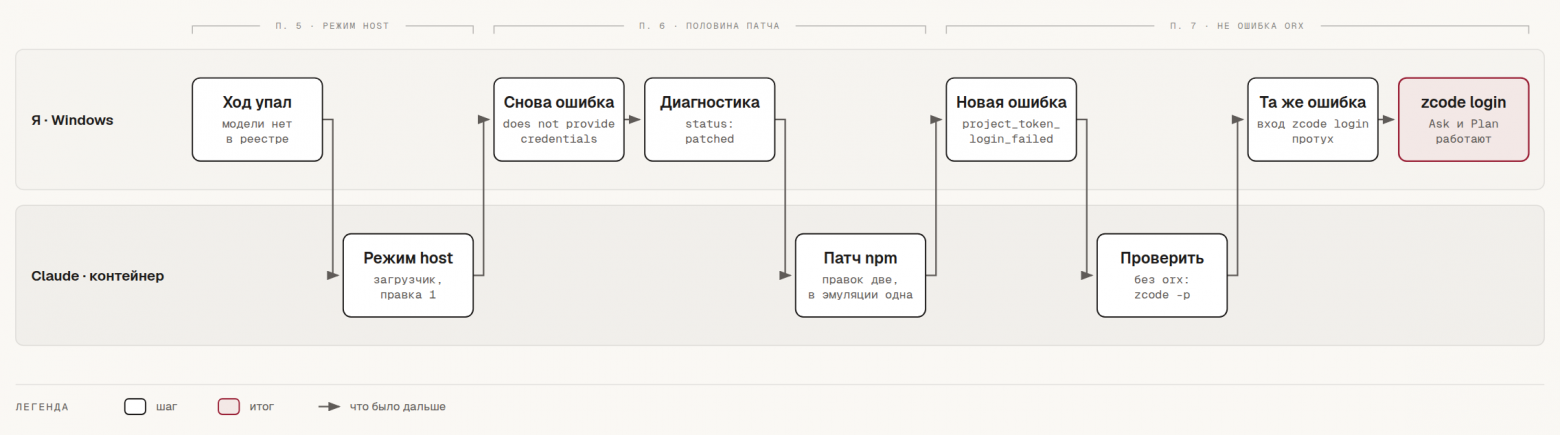Click the "П. 6 · ПОЛОВИНА ПАТЧА" section header
Image resolution: width=1560 pixels, height=435 pixels.
[710, 26]
